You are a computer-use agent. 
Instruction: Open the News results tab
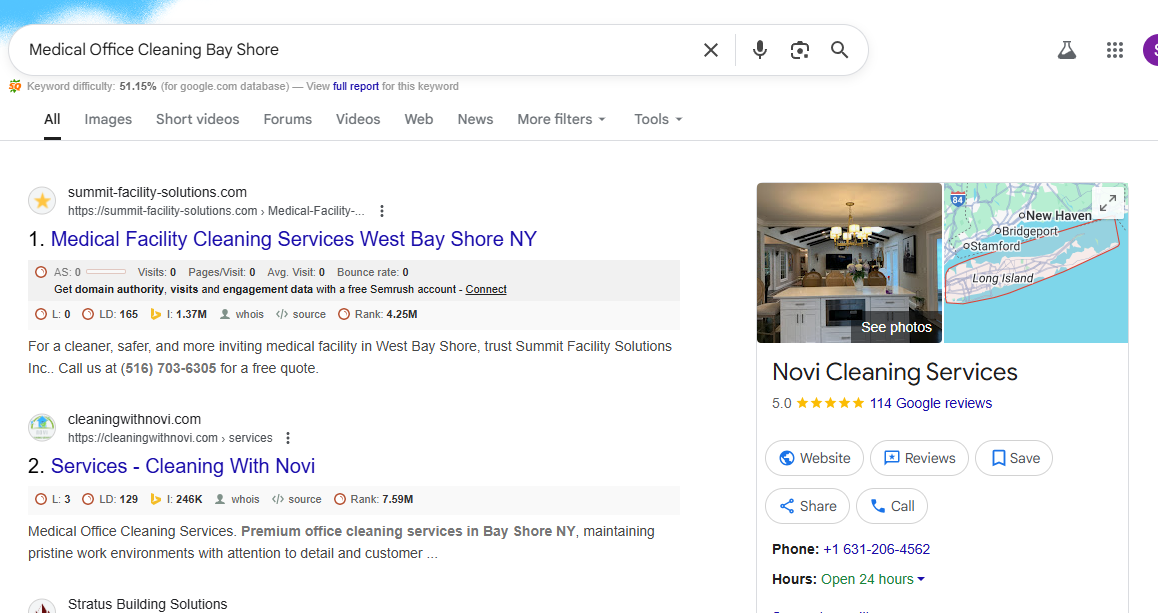475,119
